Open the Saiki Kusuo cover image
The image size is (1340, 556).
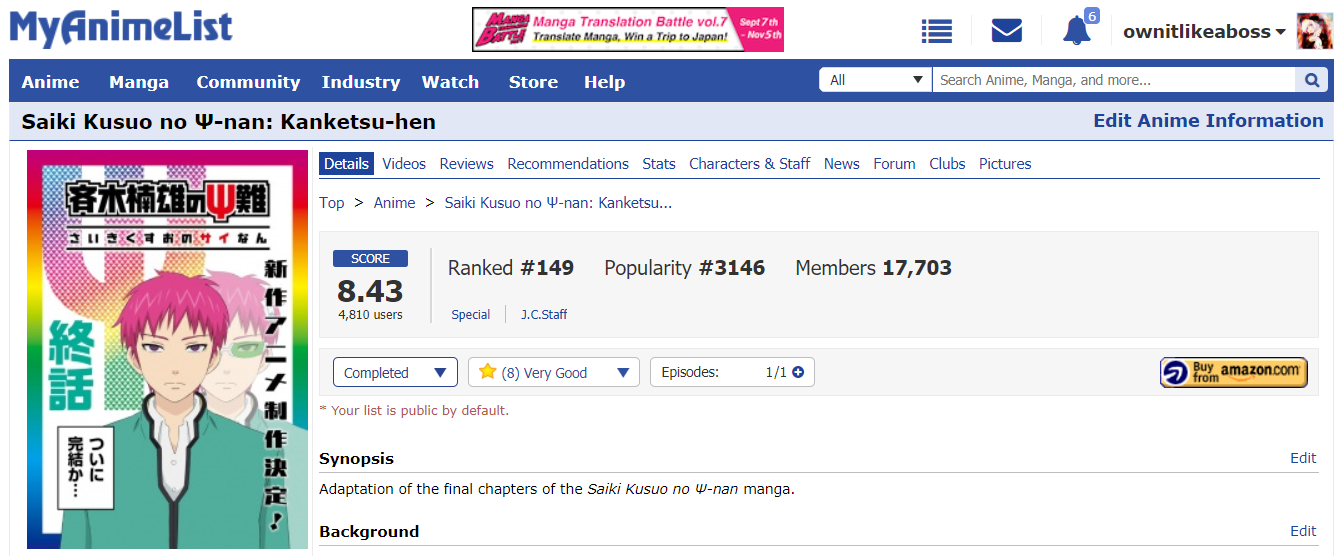click(167, 349)
